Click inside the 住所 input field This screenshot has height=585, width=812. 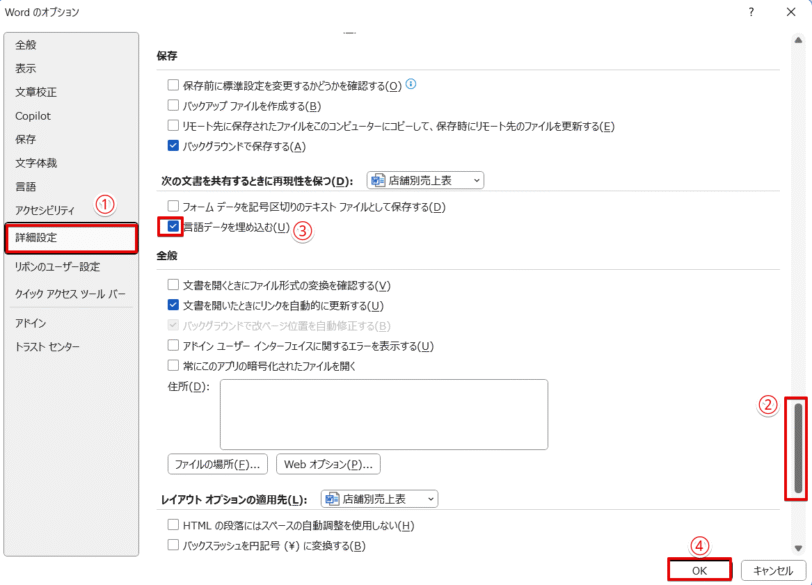385,414
